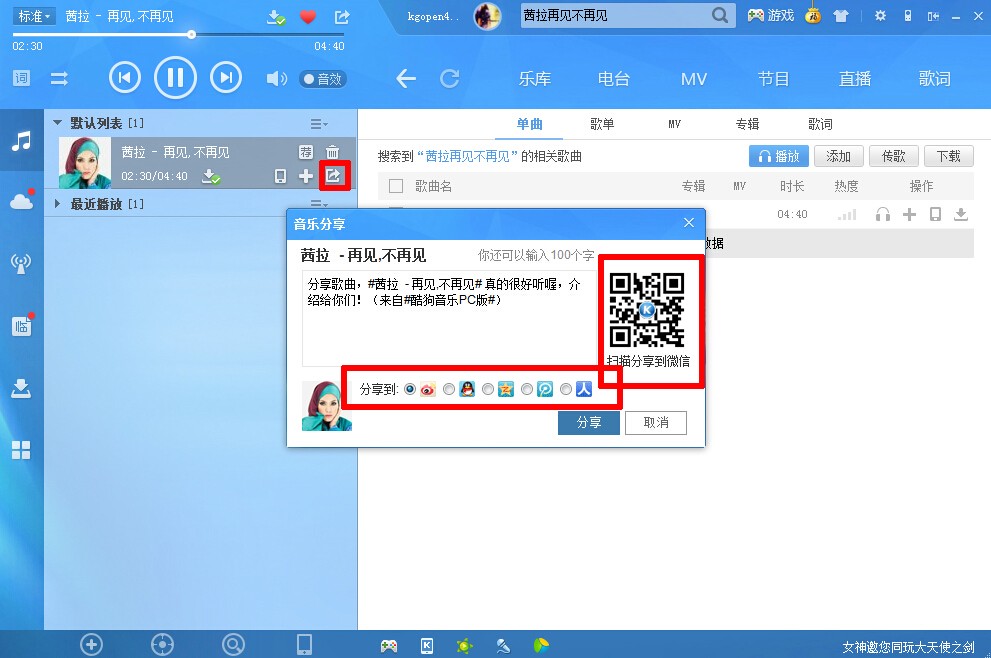The height and width of the screenshot is (658, 991).
Task: Select the Sina Weibo share radio button
Action: pyautogui.click(x=410, y=389)
